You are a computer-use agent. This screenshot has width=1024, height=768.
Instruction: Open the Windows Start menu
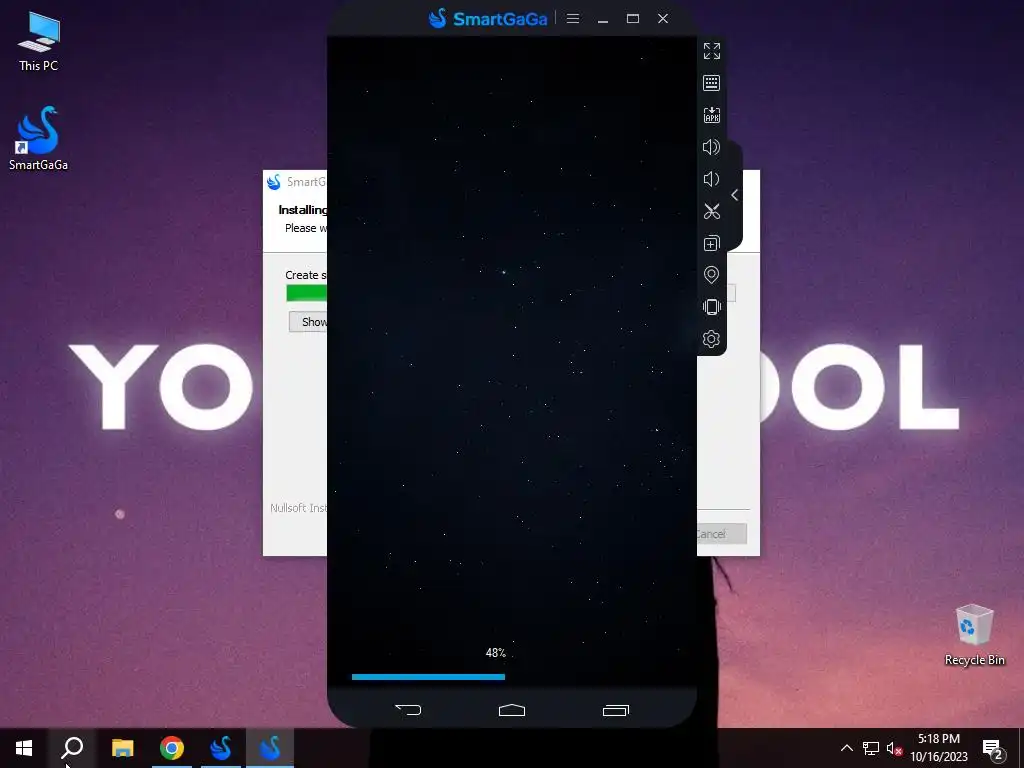[x=24, y=748]
